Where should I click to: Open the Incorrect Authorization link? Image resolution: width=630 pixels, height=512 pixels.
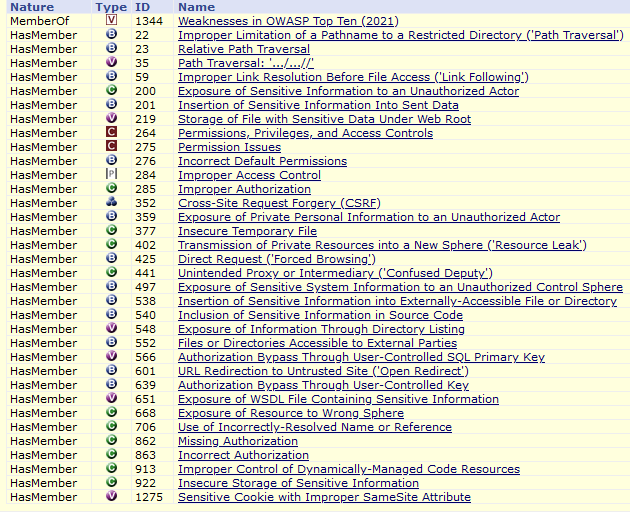pyautogui.click(x=243, y=455)
